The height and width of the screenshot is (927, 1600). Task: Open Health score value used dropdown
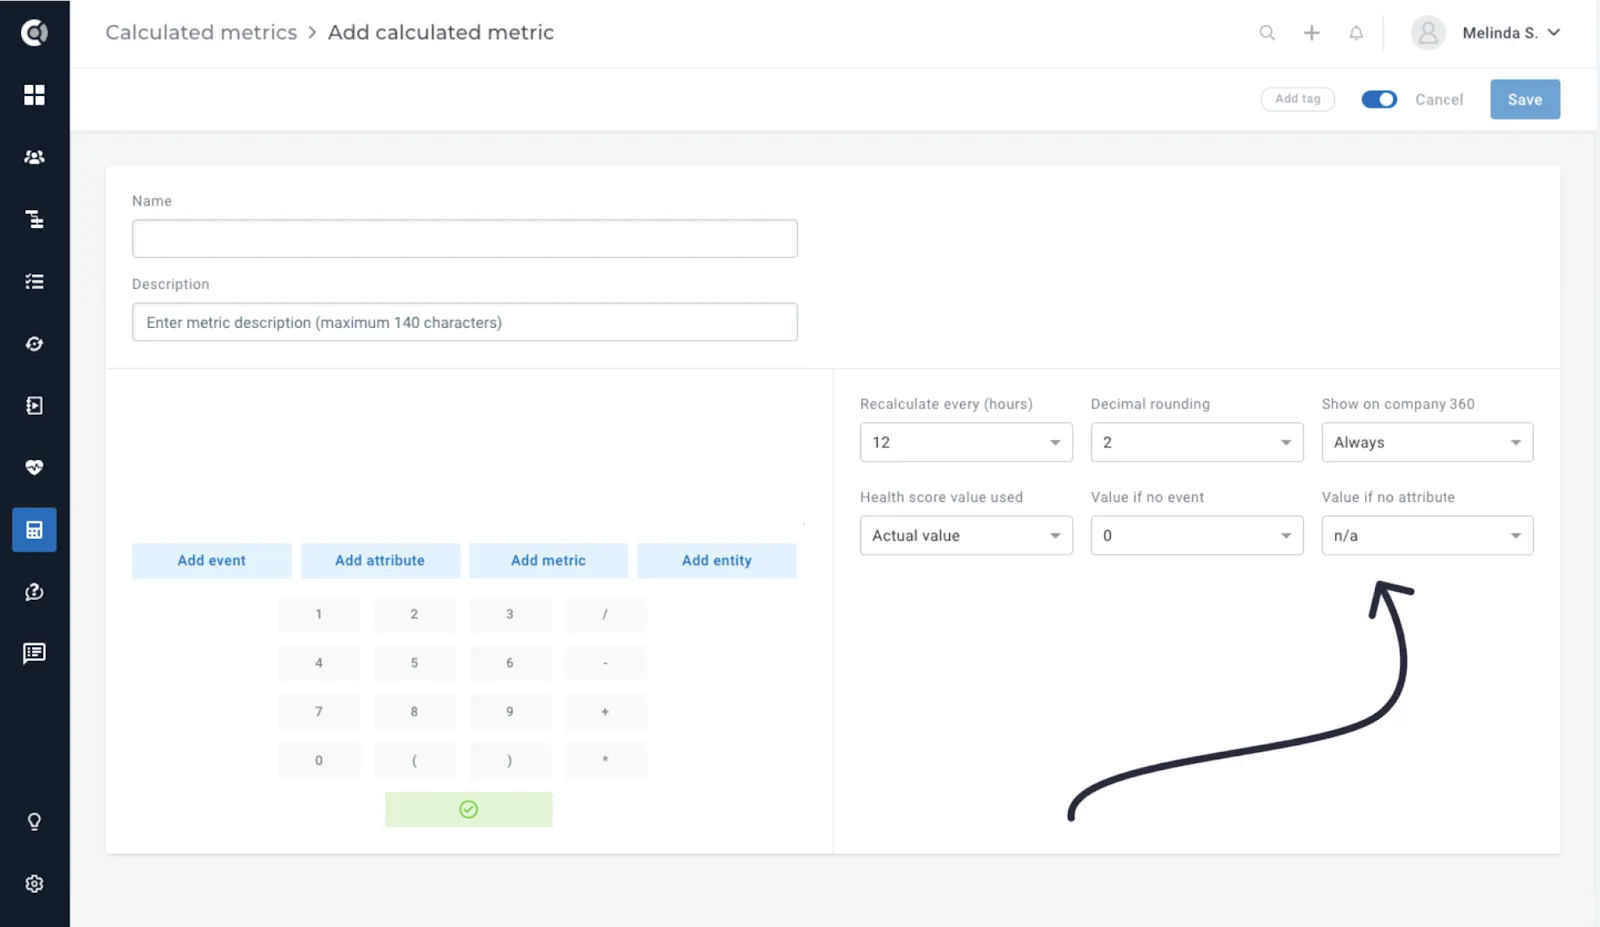(966, 535)
